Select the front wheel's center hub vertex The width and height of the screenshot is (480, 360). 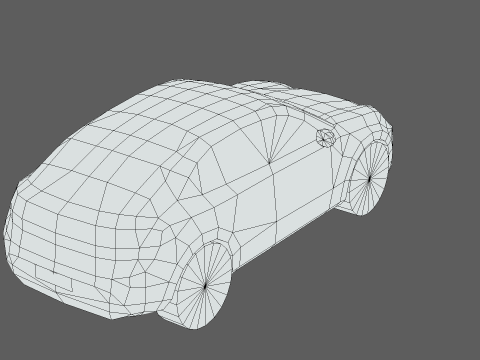[x=370, y=178]
